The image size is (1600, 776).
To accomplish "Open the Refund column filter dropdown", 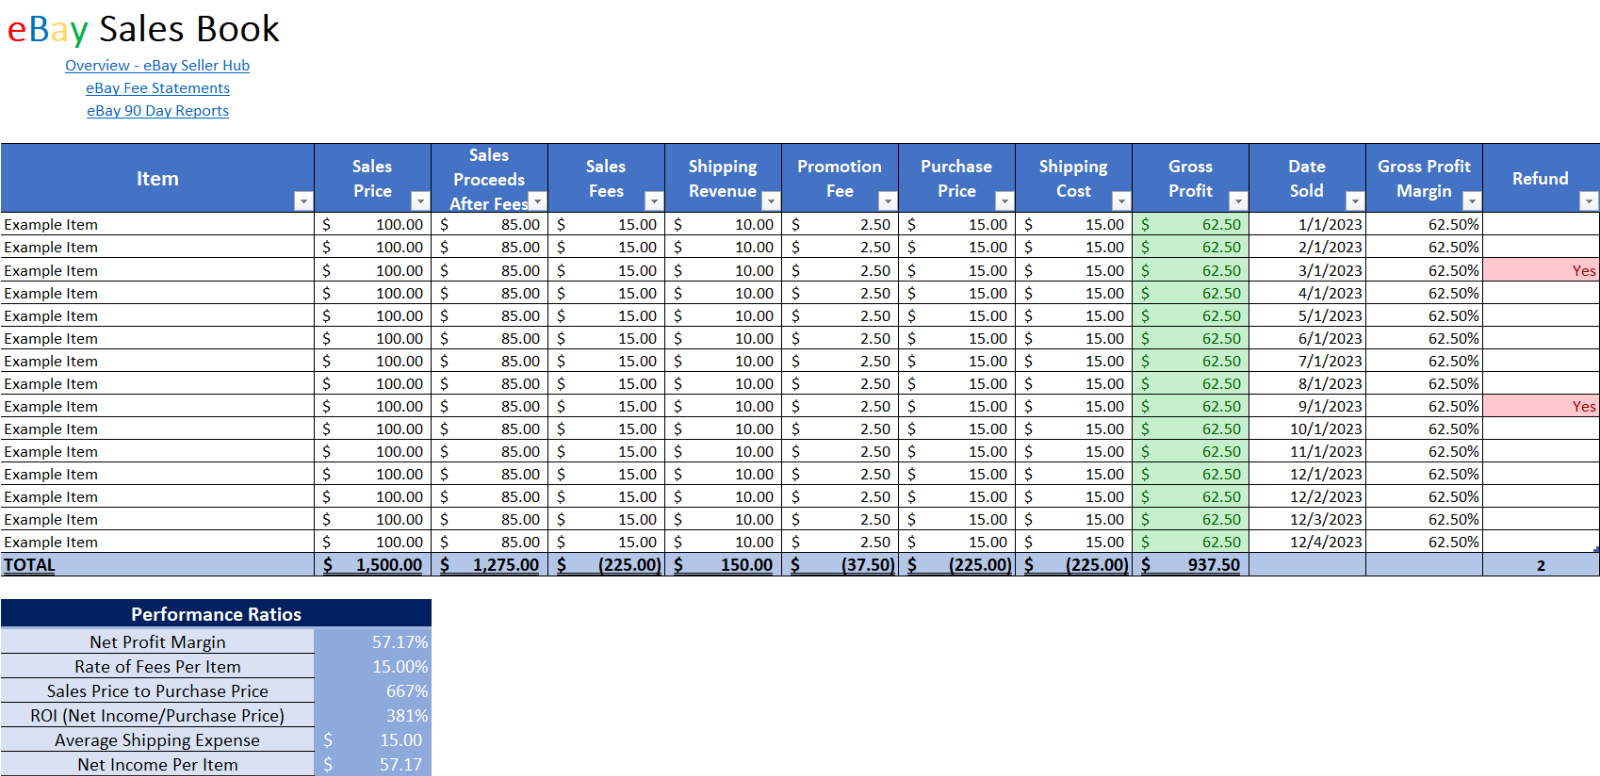I will pos(1589,201).
